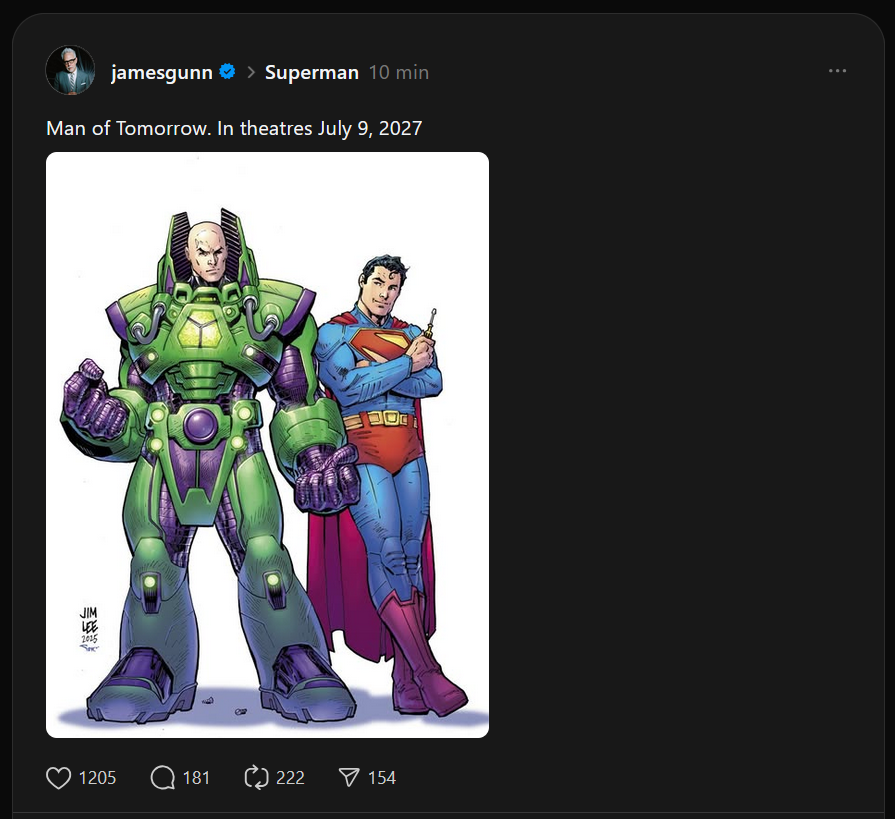895x819 pixels.
Task: Click the chevron arrow before Superman
Action: pyautogui.click(x=251, y=72)
